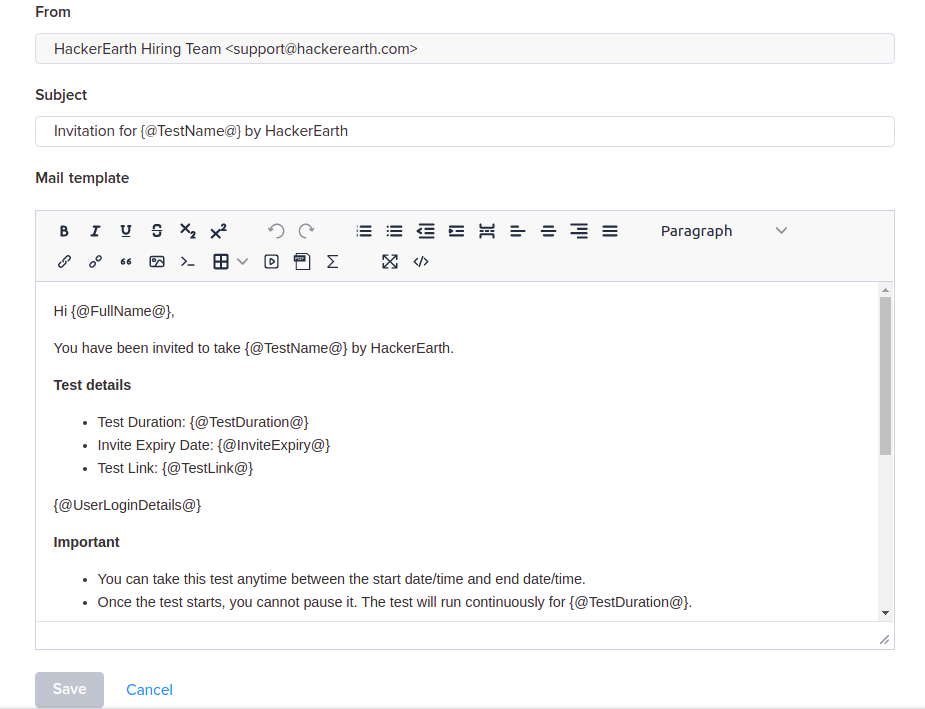Viewport: 925px width, 709px height.
Task: Click the 'Invite Expiry Date' bullet
Action: pos(214,445)
